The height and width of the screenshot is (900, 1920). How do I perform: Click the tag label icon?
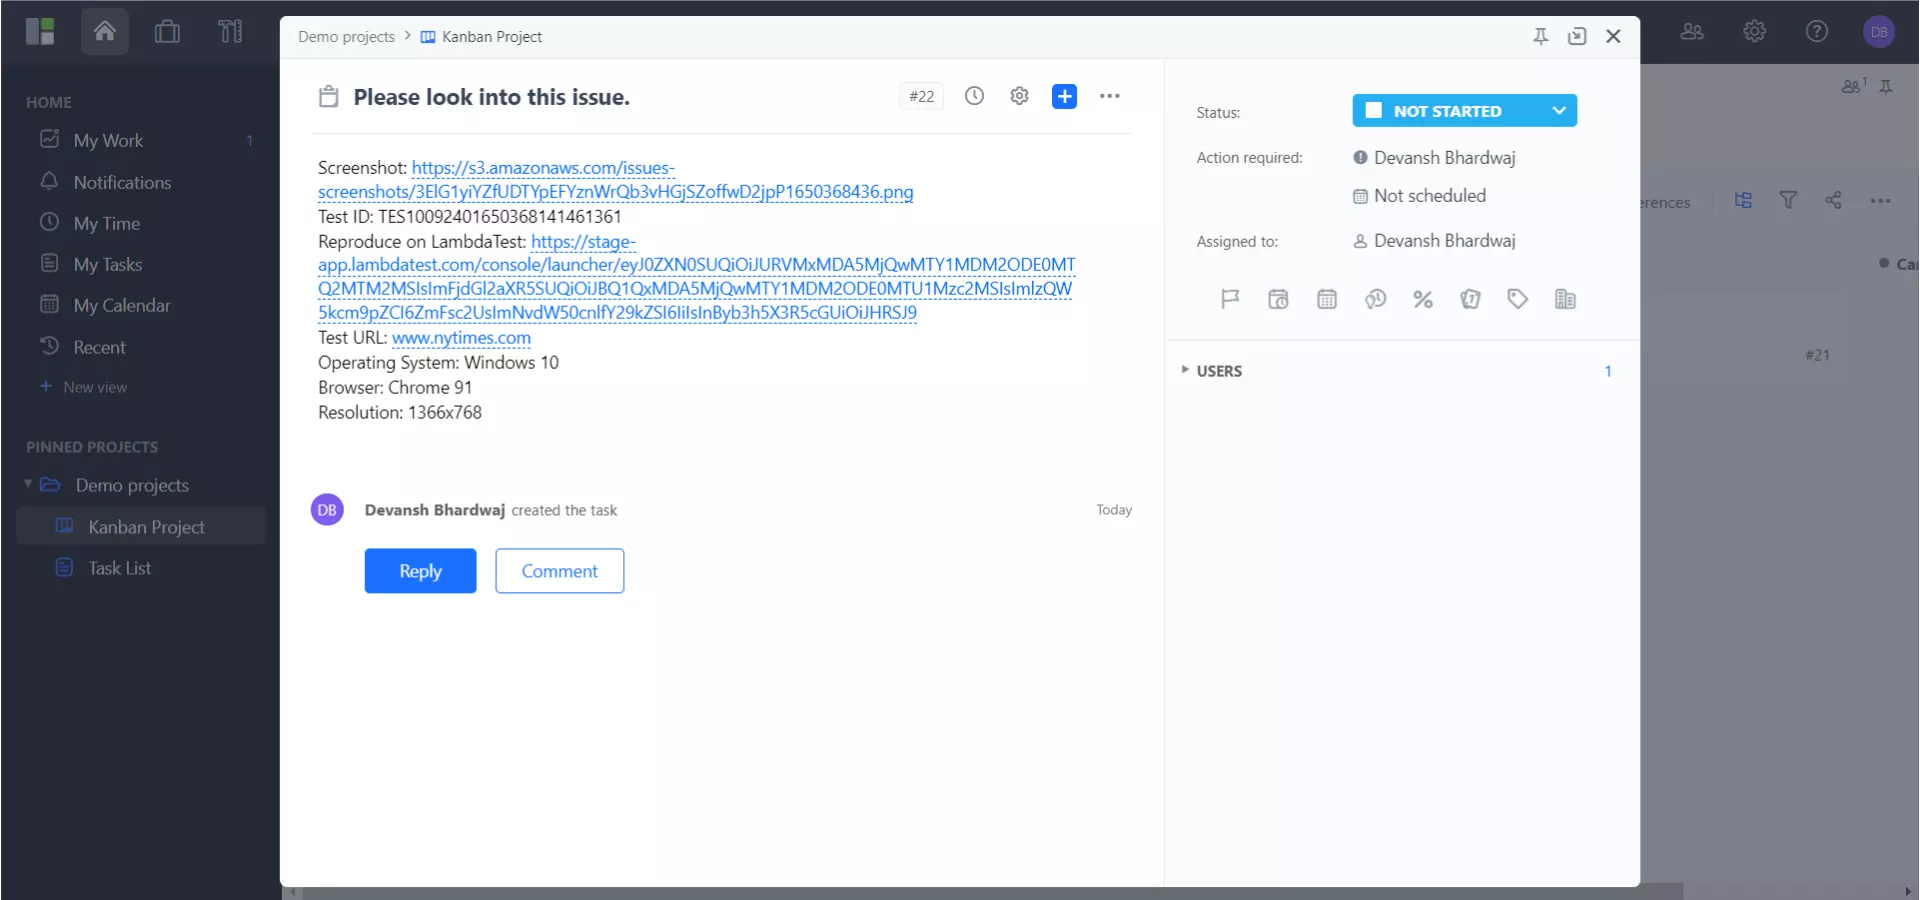[1517, 299]
